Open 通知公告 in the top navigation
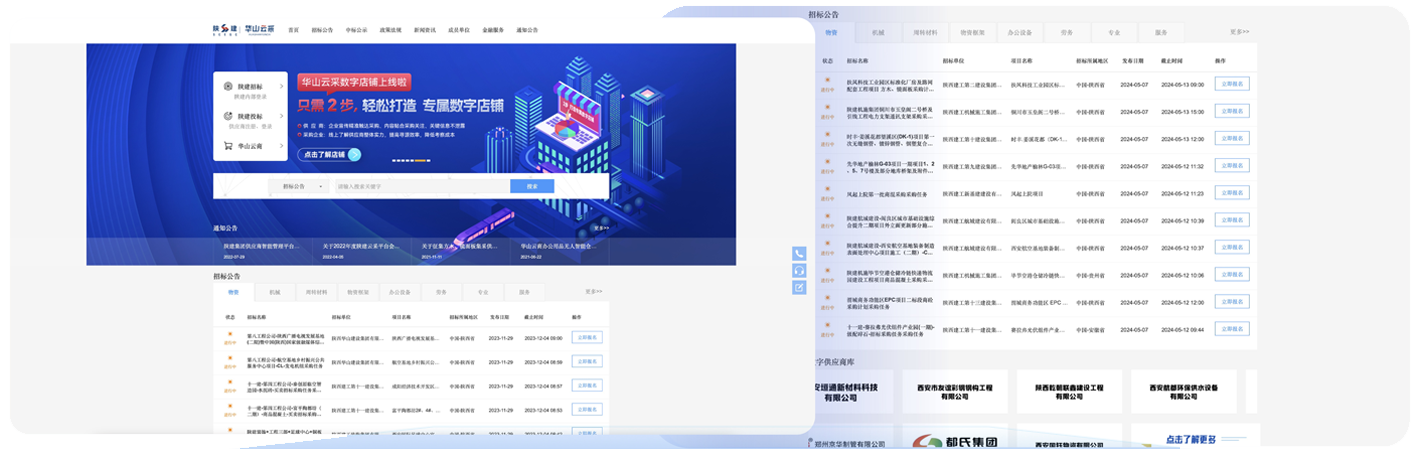Viewport: 1421px width, 466px height. point(527,31)
